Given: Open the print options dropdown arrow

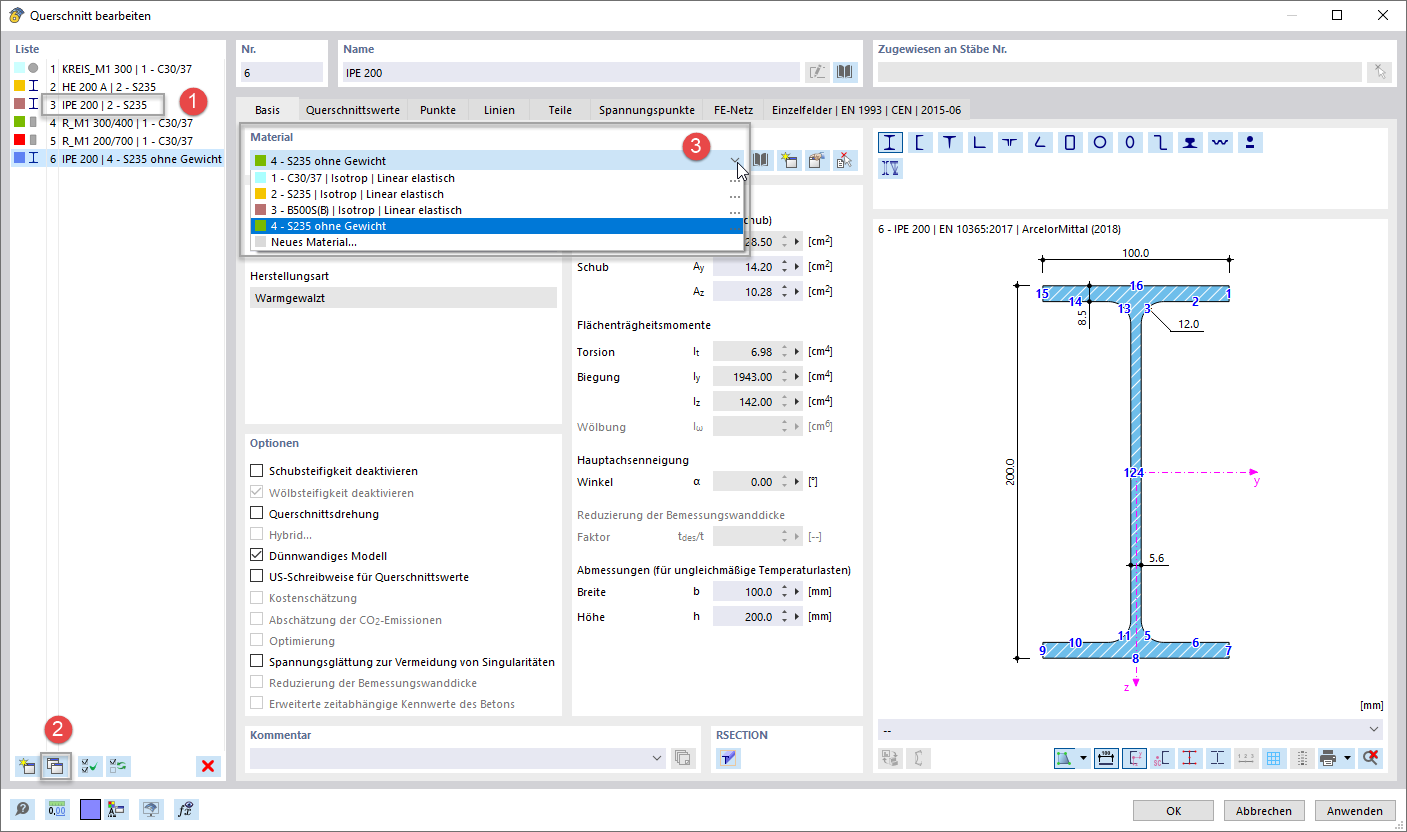Looking at the screenshot, I should pyautogui.click(x=1347, y=758).
